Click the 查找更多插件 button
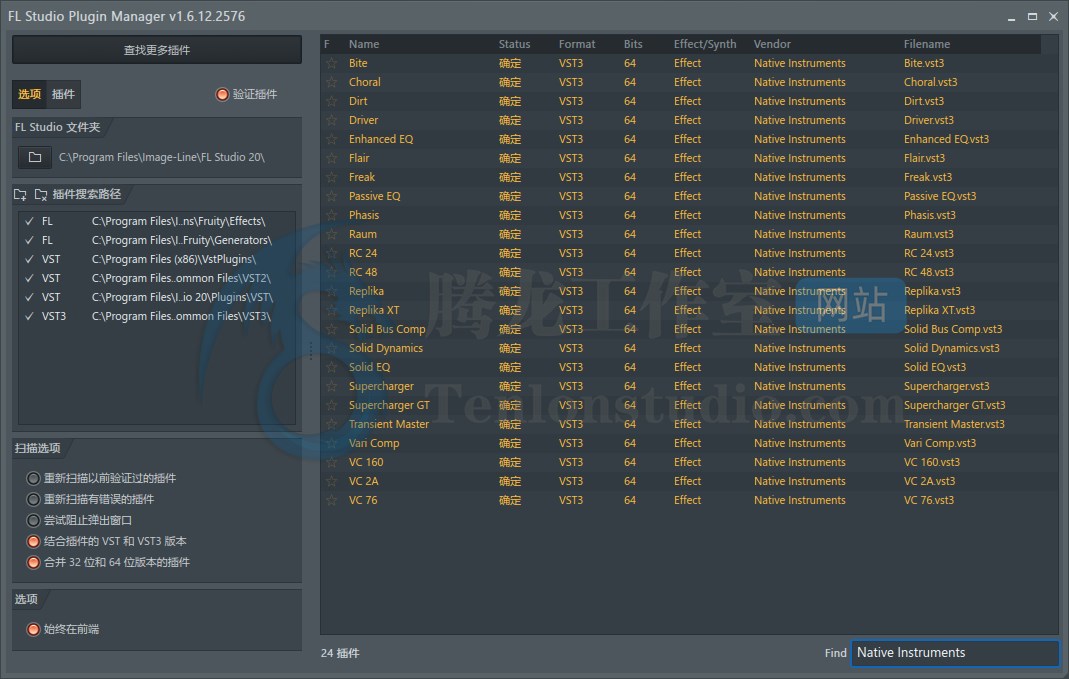The width and height of the screenshot is (1069, 679). (157, 50)
